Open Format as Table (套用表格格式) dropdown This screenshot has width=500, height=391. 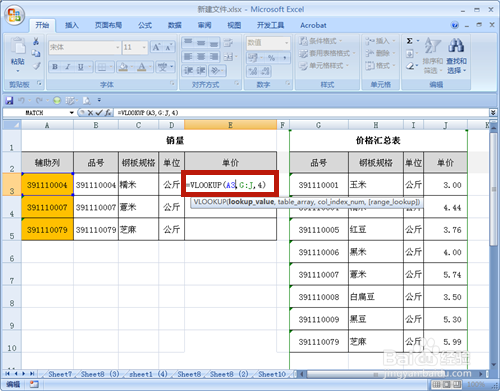(327, 53)
